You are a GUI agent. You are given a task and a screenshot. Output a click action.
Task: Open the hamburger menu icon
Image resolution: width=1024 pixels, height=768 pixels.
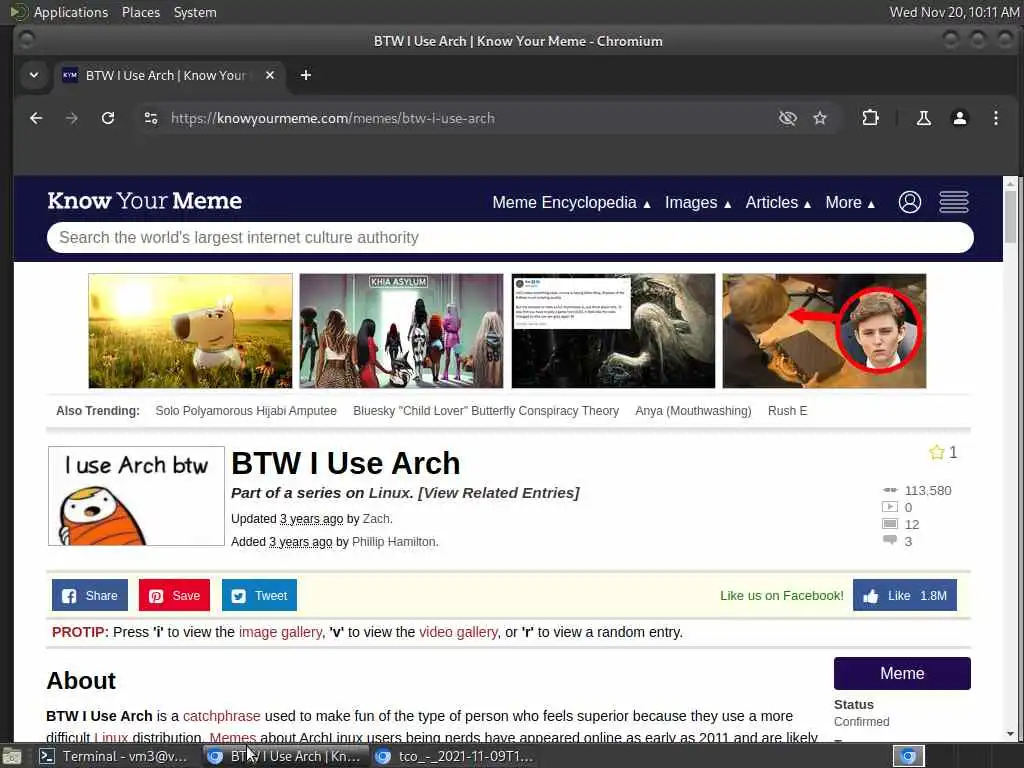click(x=954, y=202)
